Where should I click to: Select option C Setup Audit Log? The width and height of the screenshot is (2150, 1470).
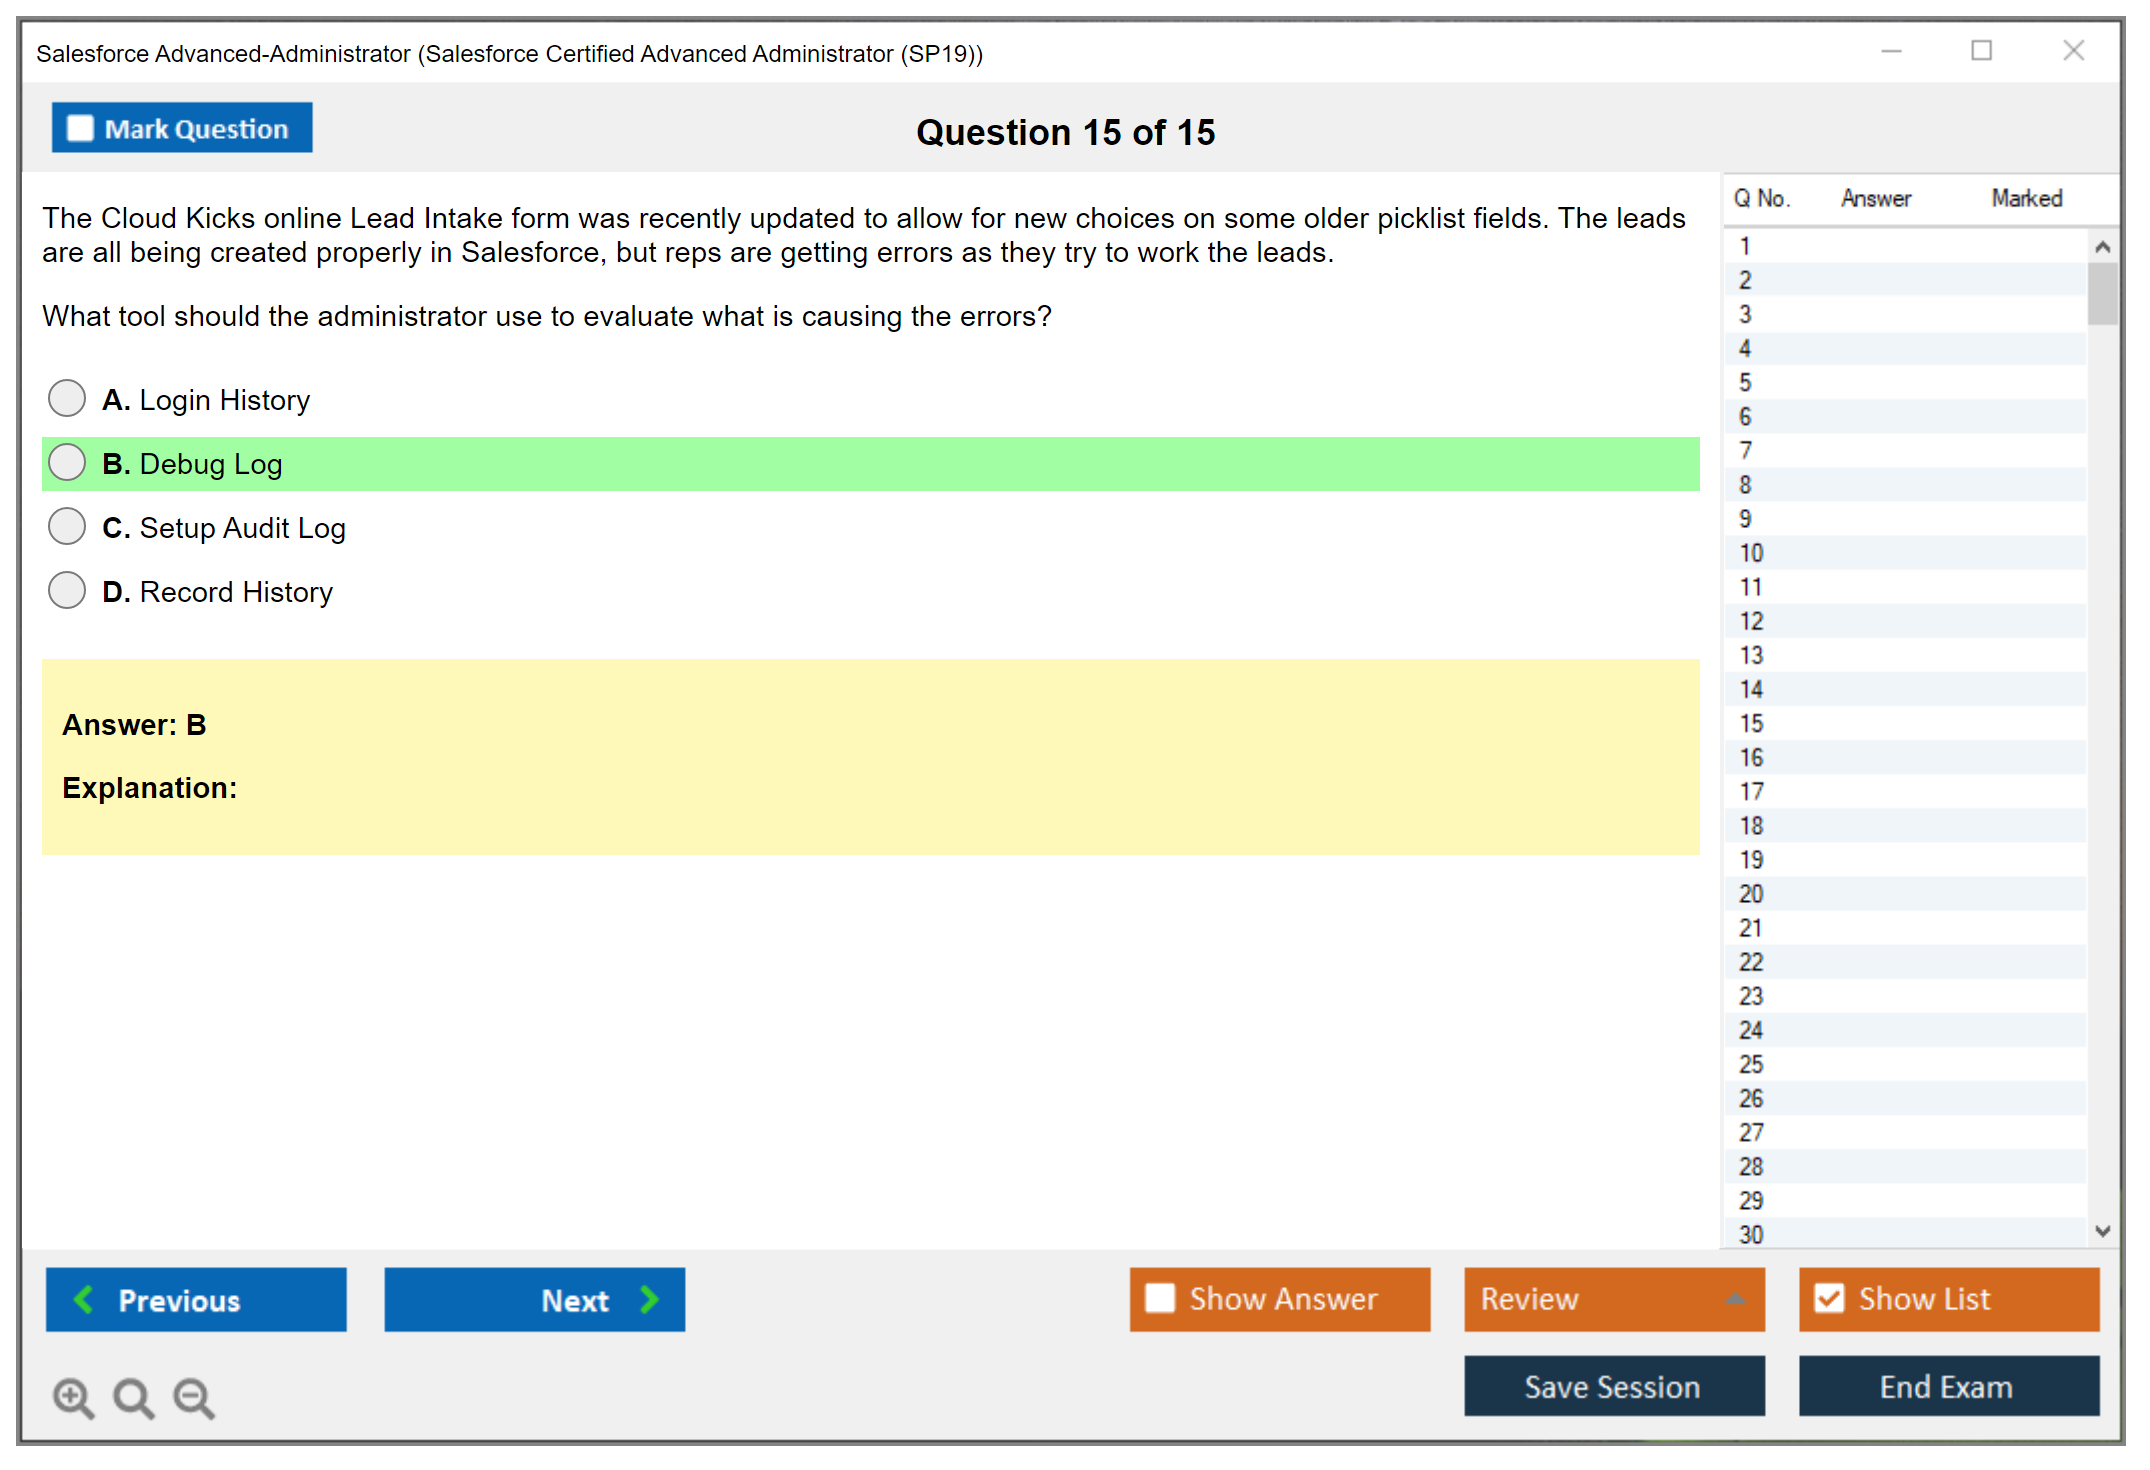(67, 526)
